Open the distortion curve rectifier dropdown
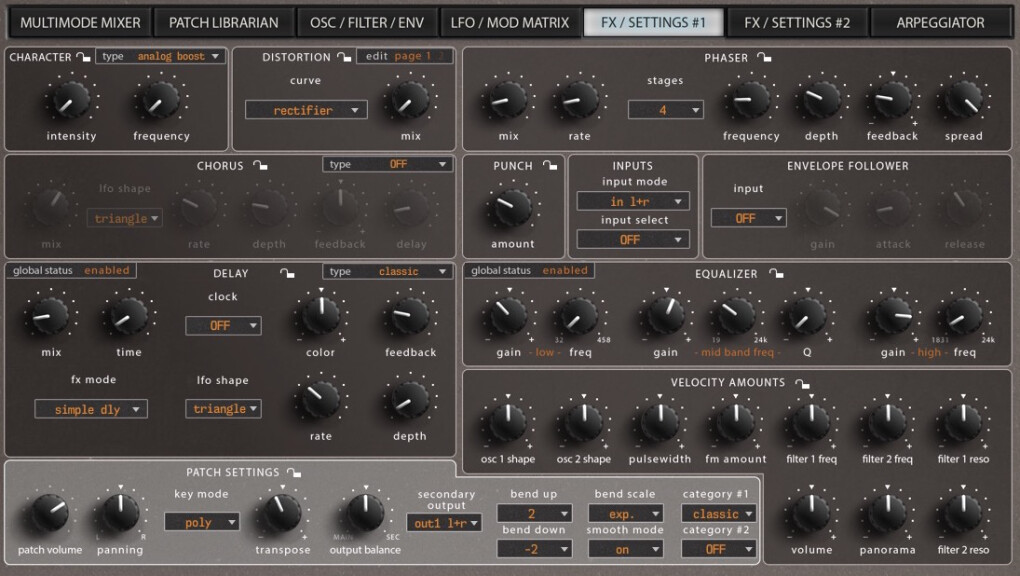 pos(306,110)
